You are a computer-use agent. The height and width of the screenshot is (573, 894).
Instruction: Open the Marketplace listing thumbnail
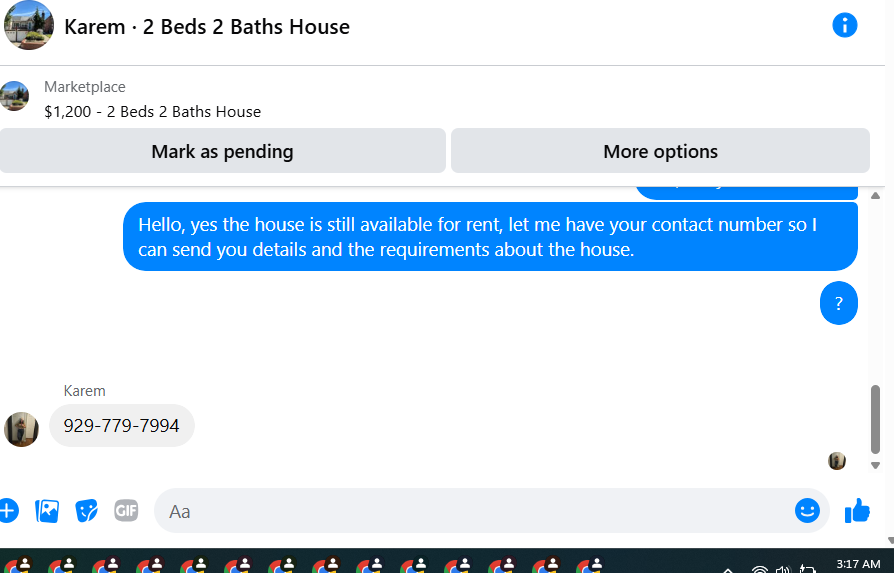pyautogui.click(x=15, y=96)
